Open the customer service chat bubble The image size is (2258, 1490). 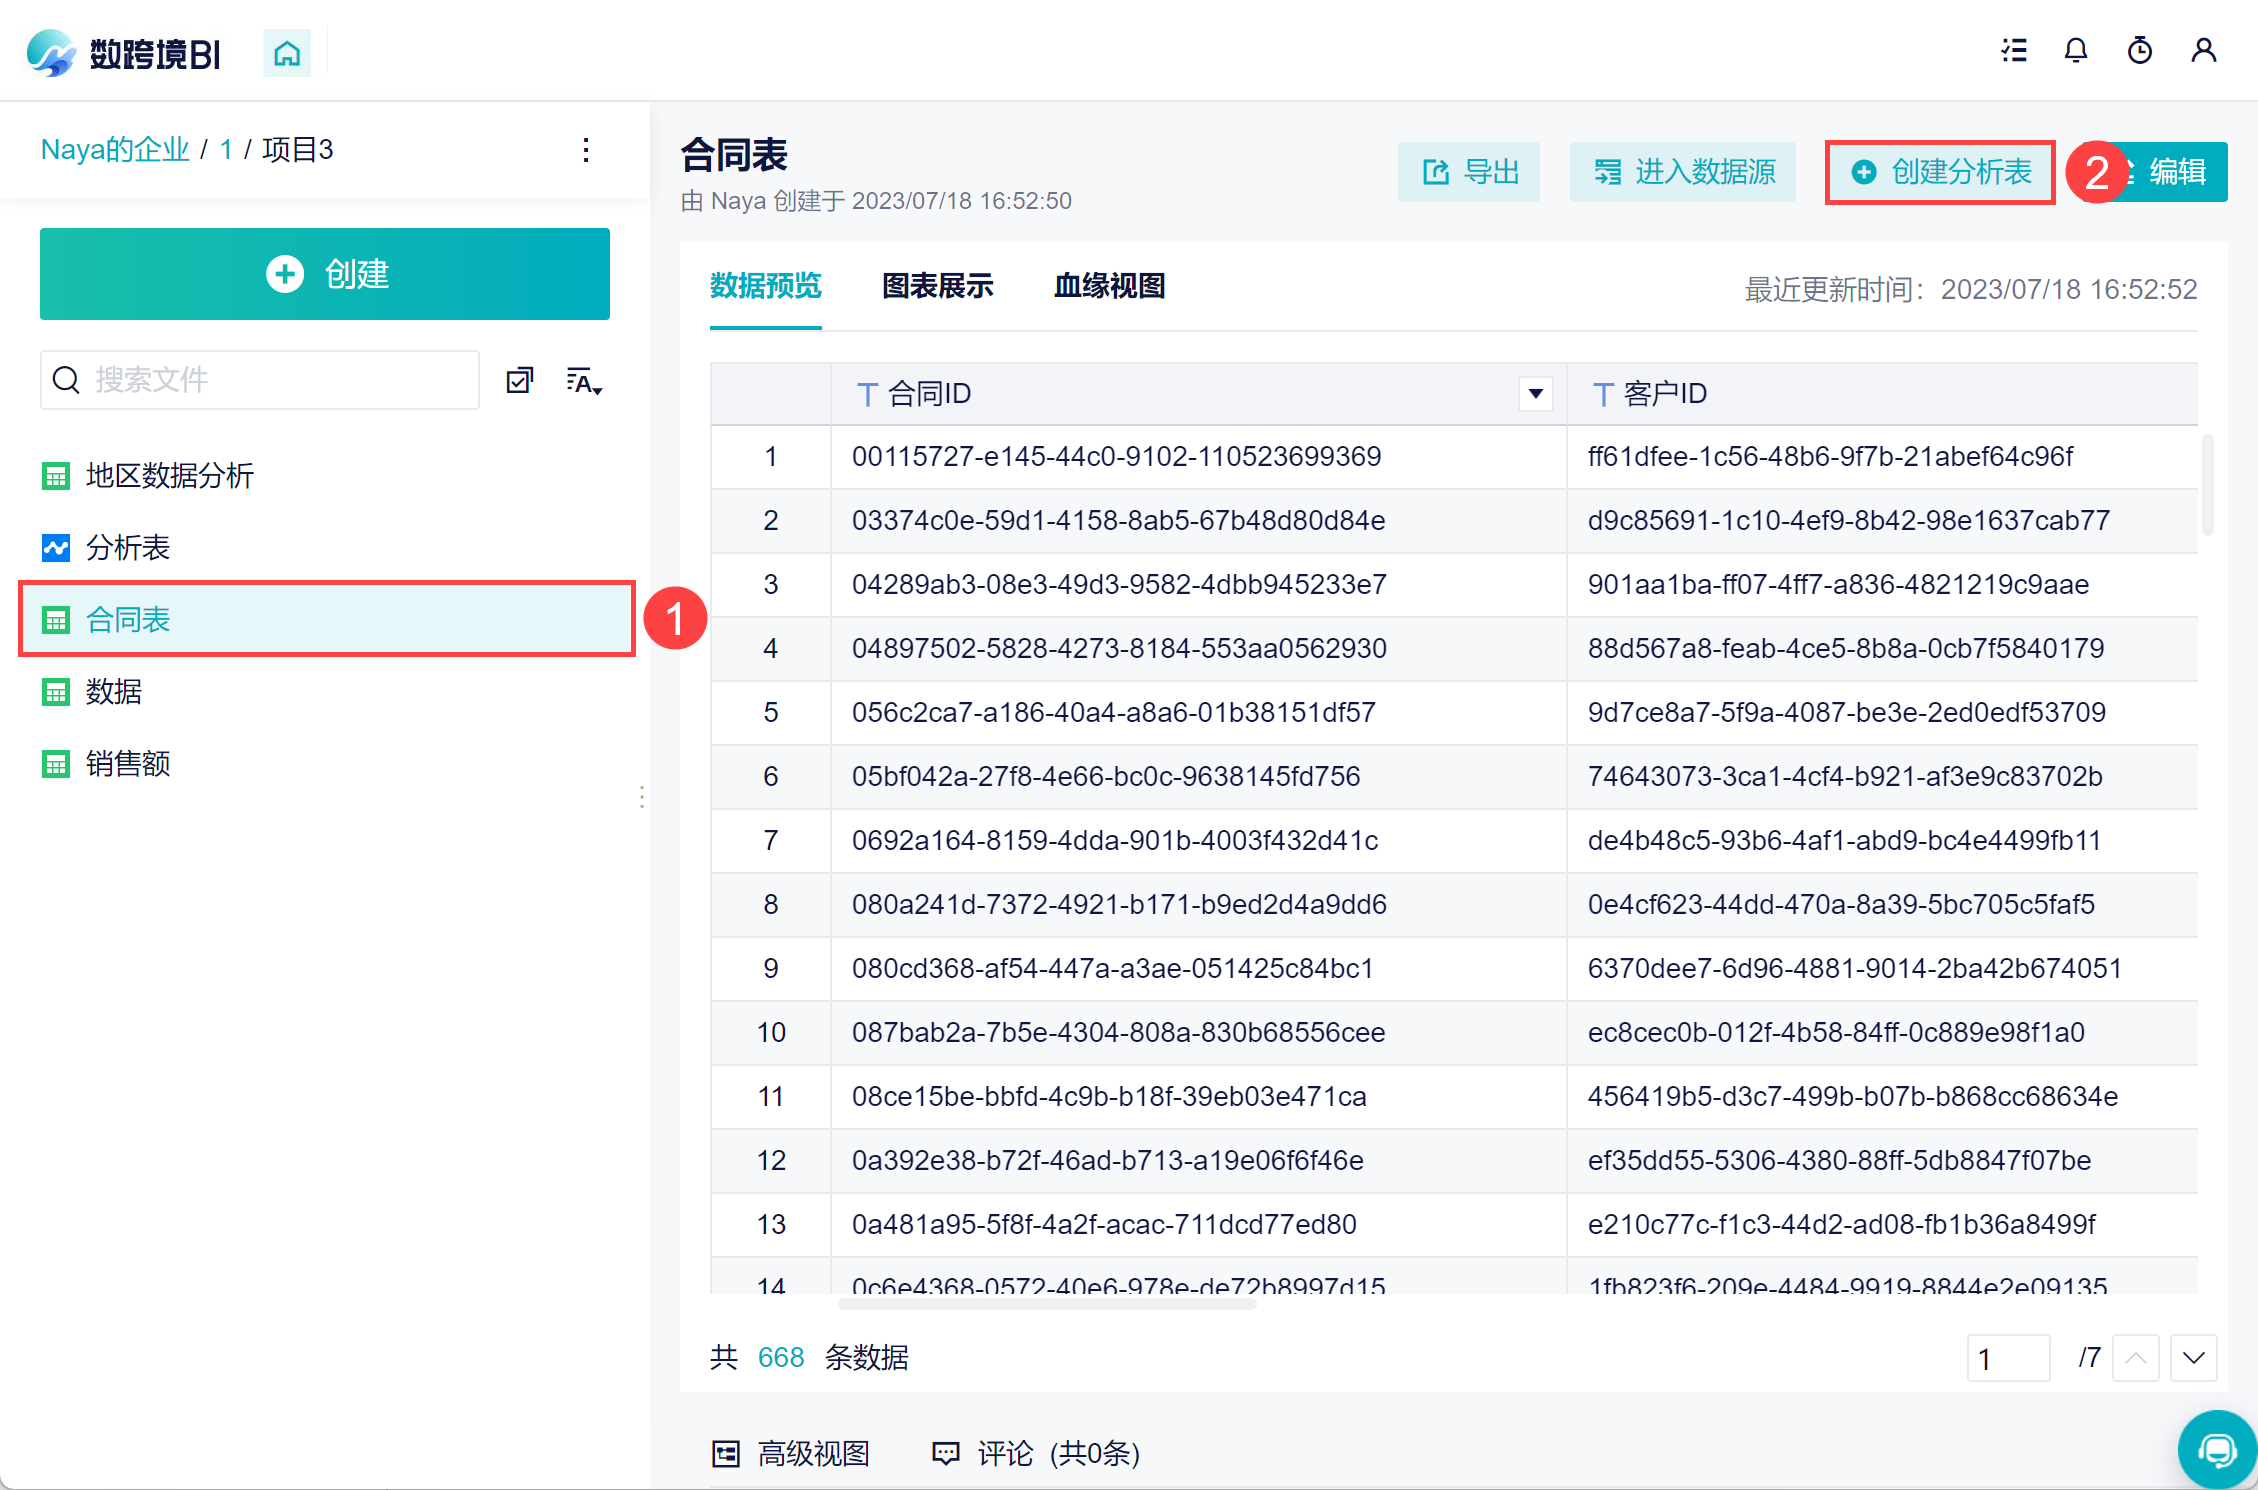tap(2217, 1449)
